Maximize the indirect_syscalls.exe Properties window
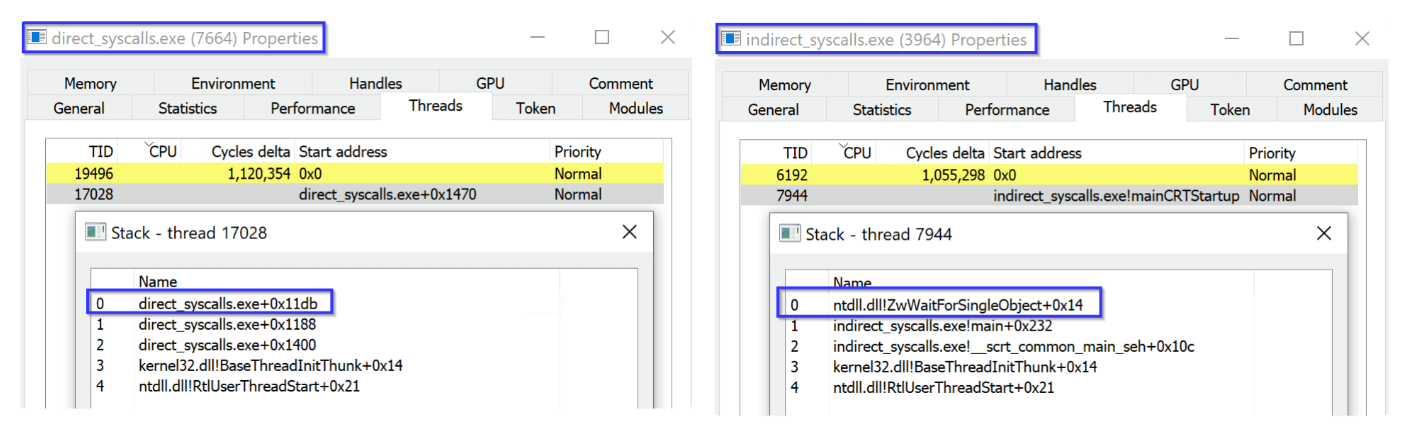The image size is (1418, 439). click(x=1296, y=39)
